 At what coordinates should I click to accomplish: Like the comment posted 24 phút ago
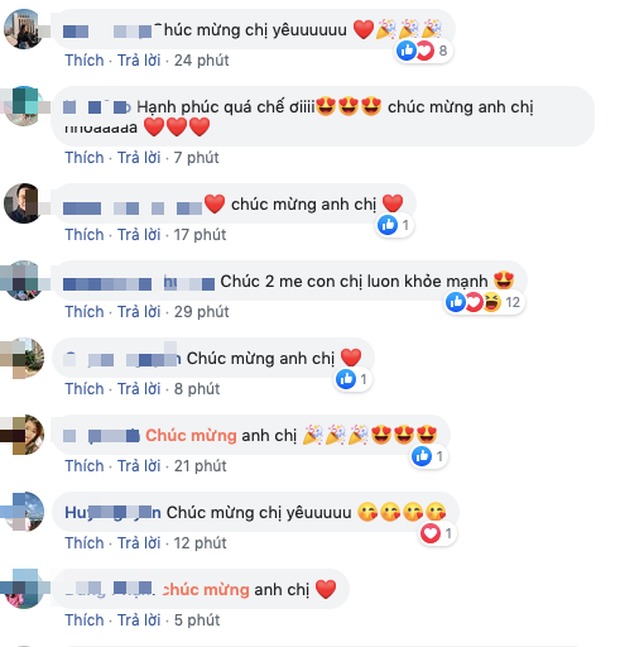85,61
